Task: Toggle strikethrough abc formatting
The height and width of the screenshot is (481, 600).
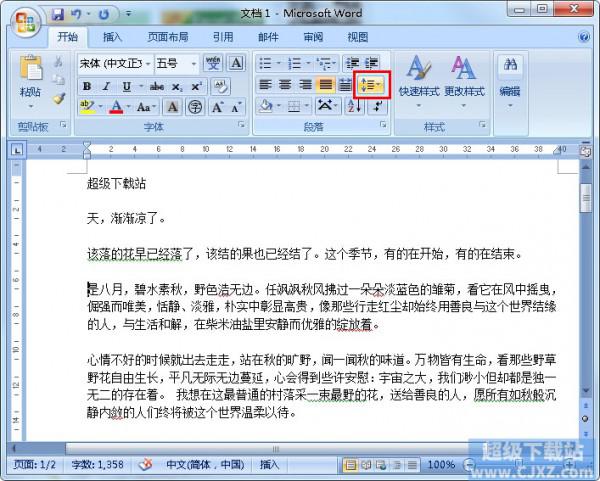Action: [157, 86]
